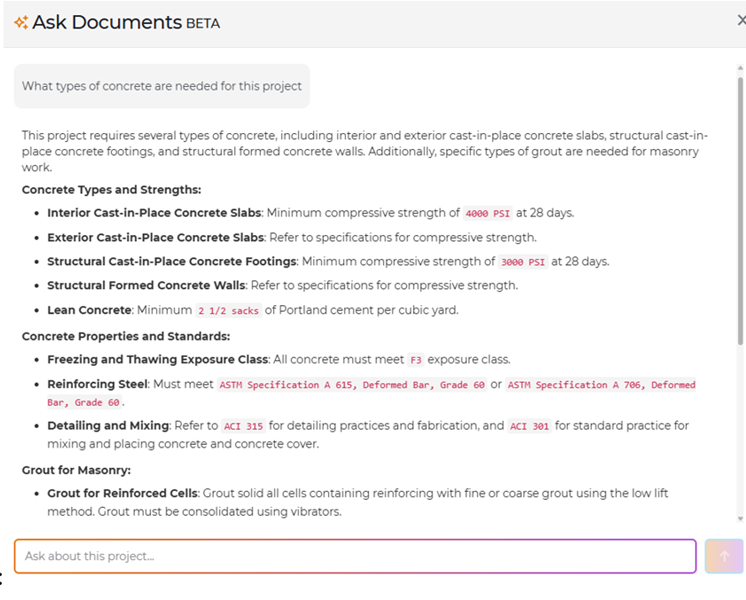This screenshot has height=600, width=746.
Task: Click the '3000 PSI' code value
Action: [523, 262]
